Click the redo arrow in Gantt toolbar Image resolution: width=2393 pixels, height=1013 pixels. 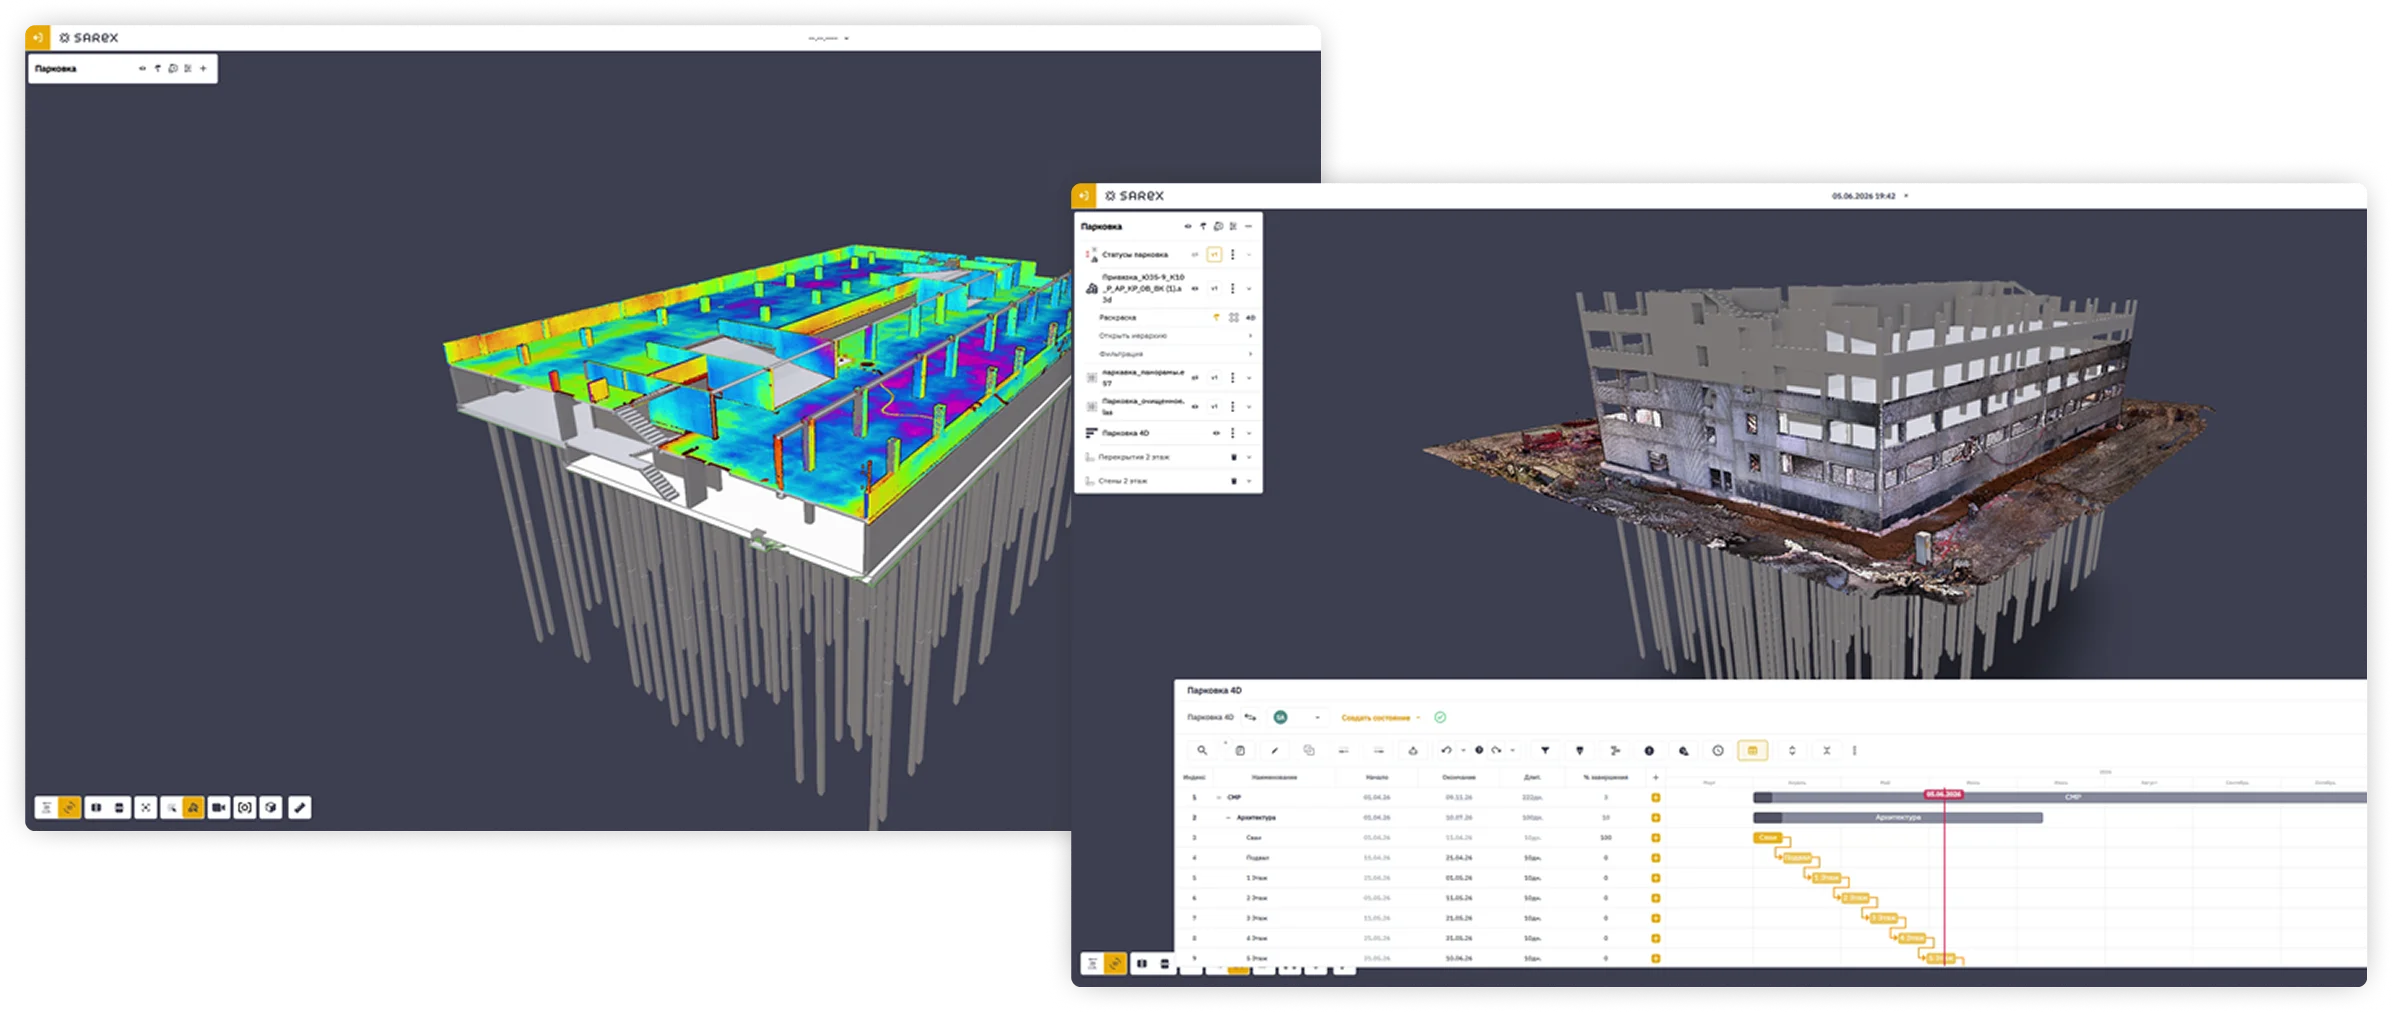pos(1497,750)
